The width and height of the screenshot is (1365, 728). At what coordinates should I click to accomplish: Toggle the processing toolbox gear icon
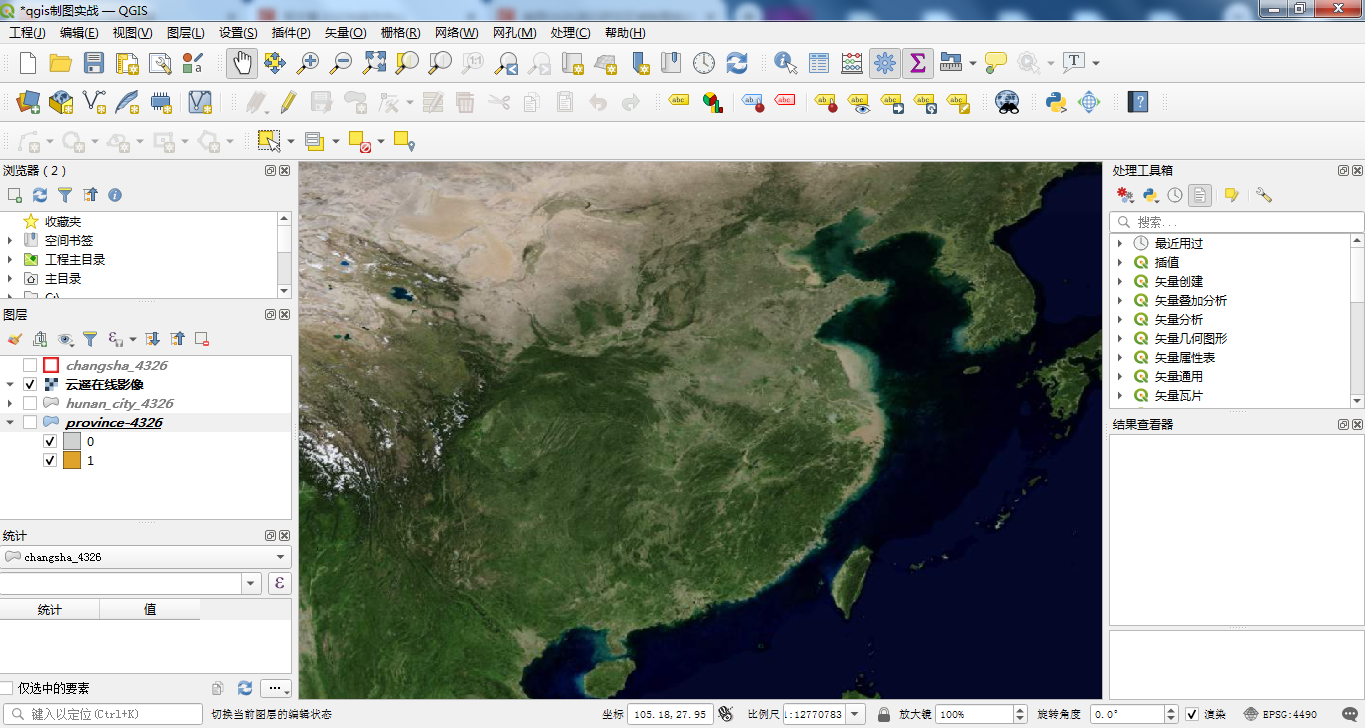pos(884,63)
